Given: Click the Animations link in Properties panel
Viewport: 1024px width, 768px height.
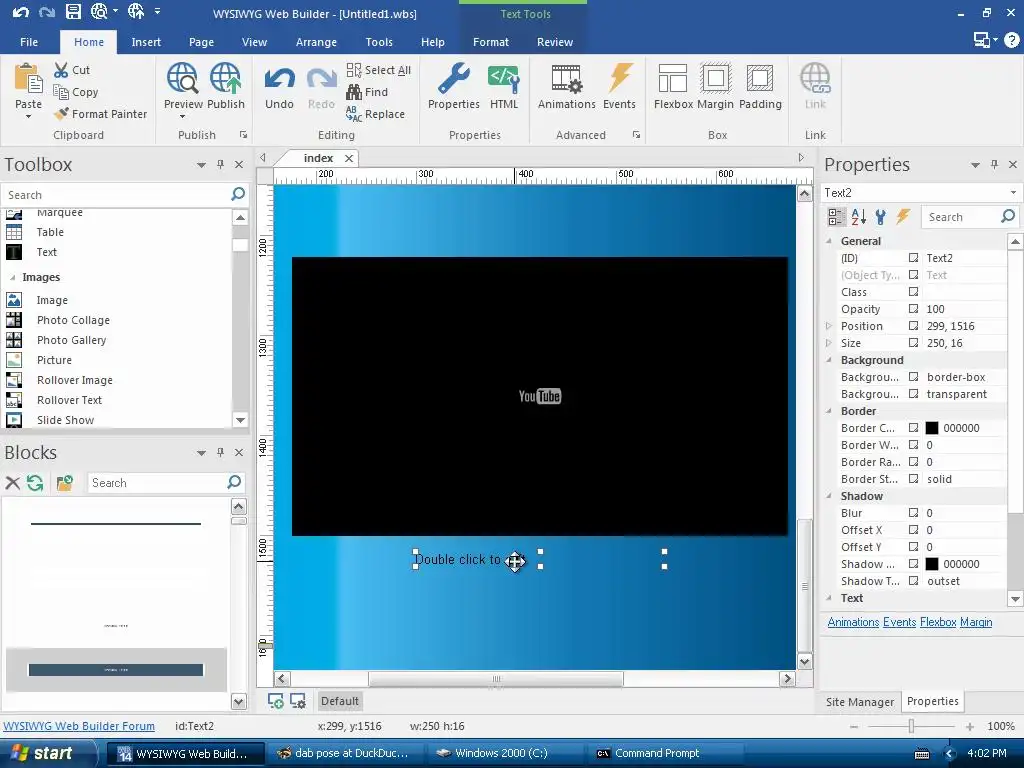Looking at the screenshot, I should pyautogui.click(x=853, y=622).
